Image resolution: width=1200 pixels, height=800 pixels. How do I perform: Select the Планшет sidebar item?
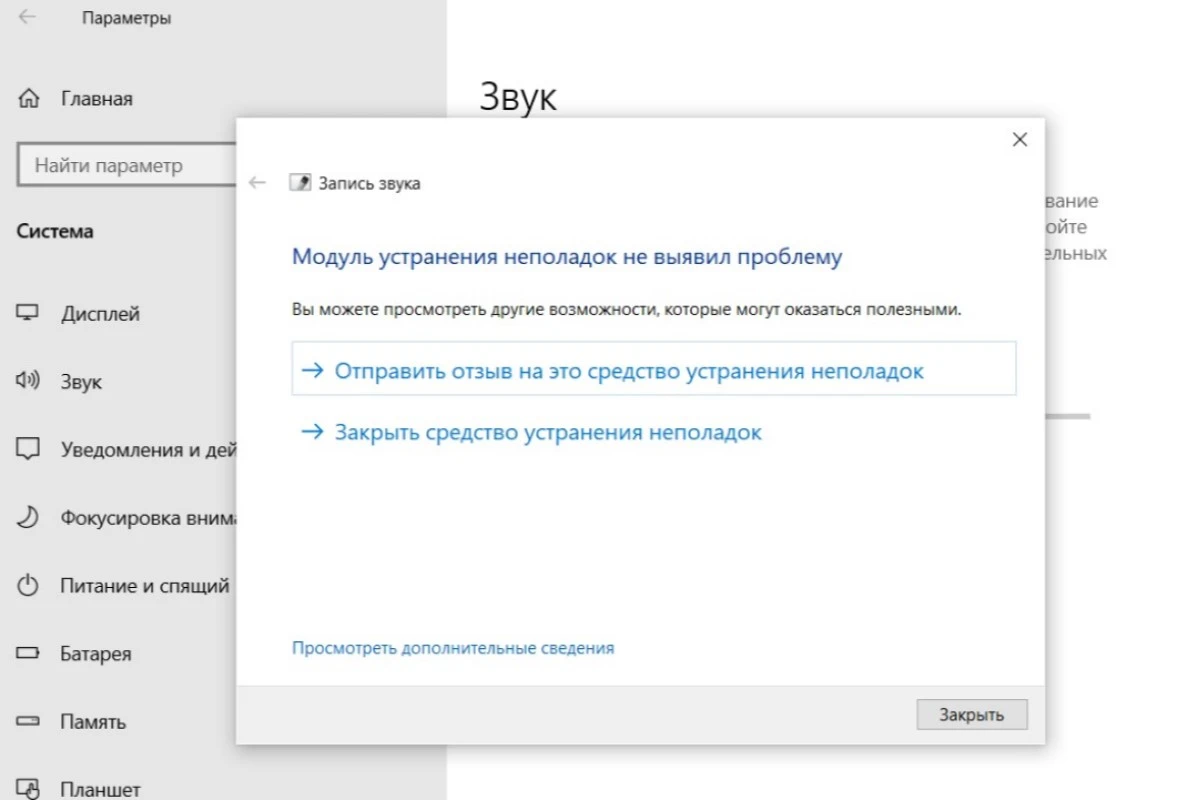79,790
